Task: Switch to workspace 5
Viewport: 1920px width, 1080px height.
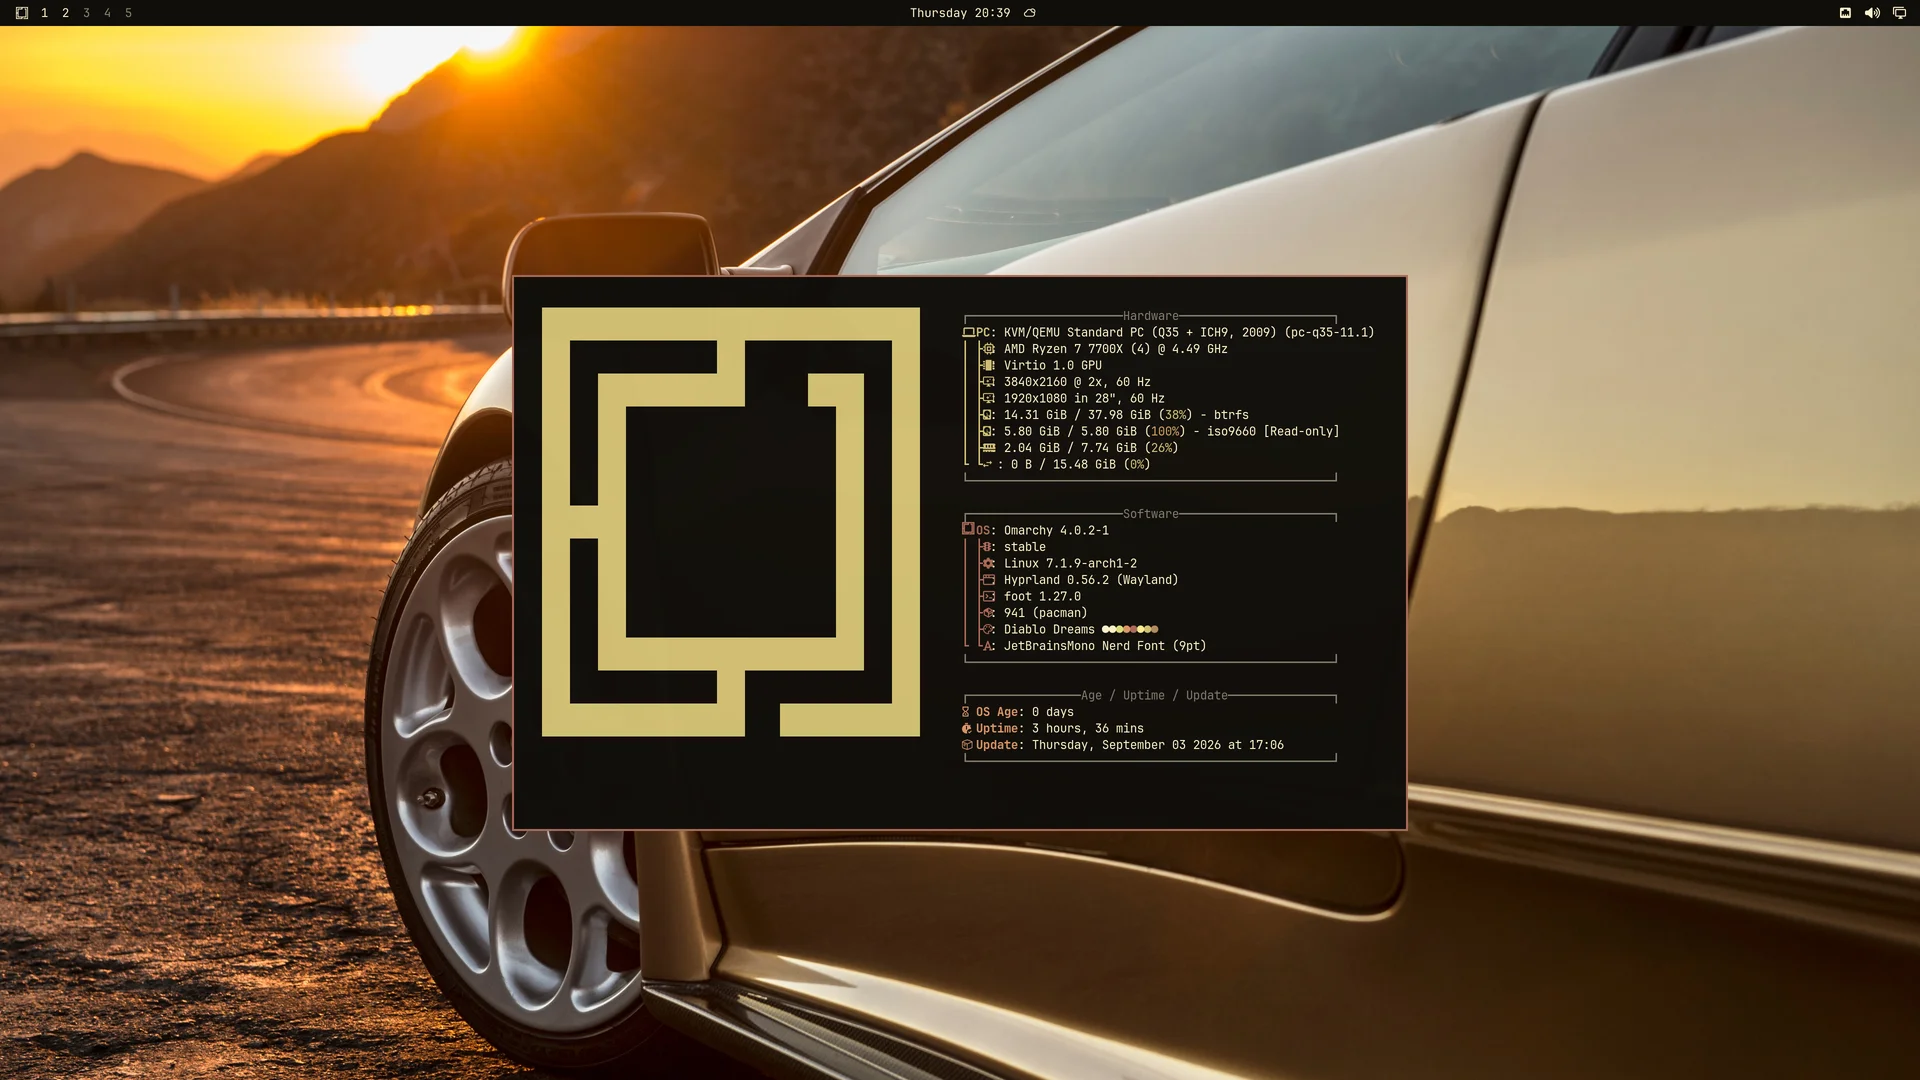Action: [x=128, y=13]
